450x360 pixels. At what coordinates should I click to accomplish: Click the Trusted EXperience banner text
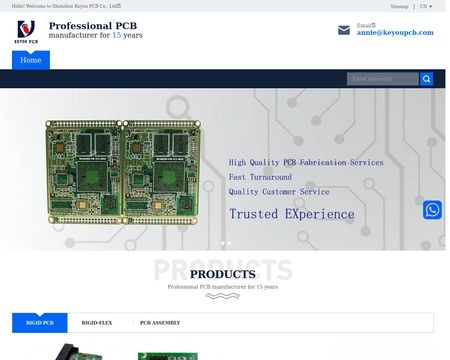click(292, 214)
